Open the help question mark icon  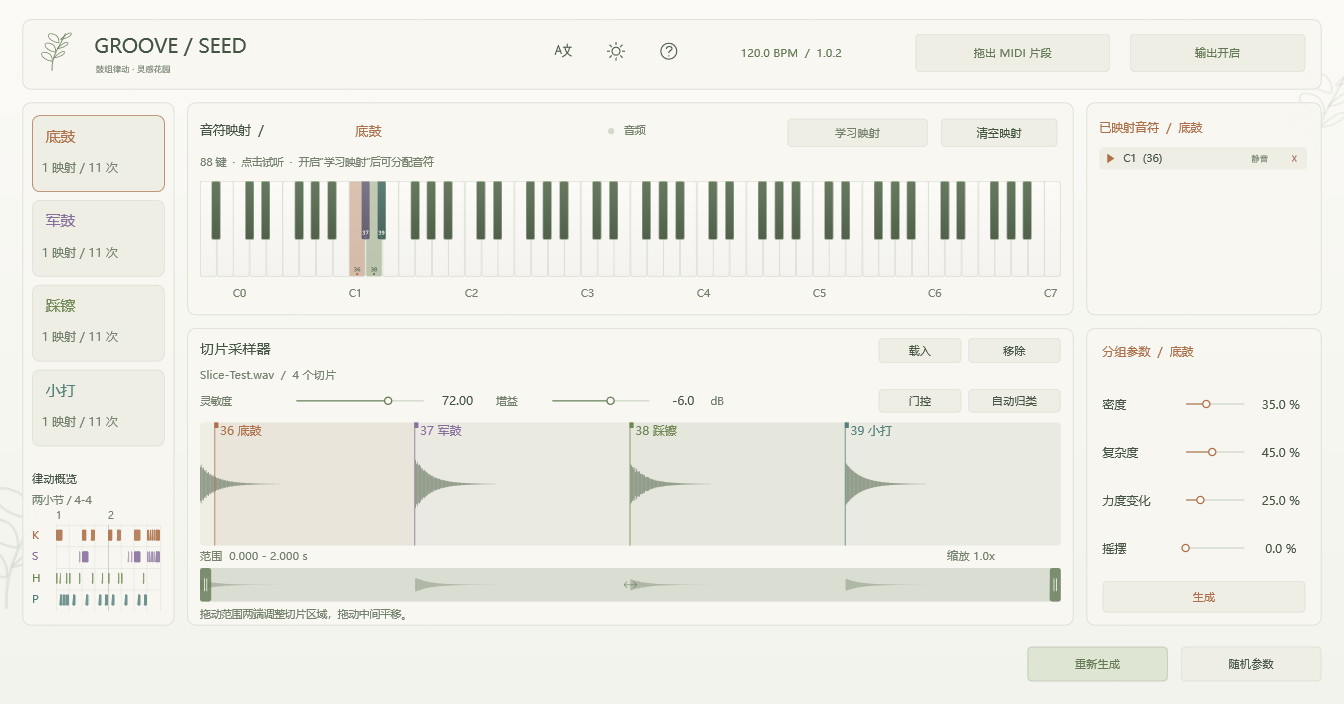669,51
